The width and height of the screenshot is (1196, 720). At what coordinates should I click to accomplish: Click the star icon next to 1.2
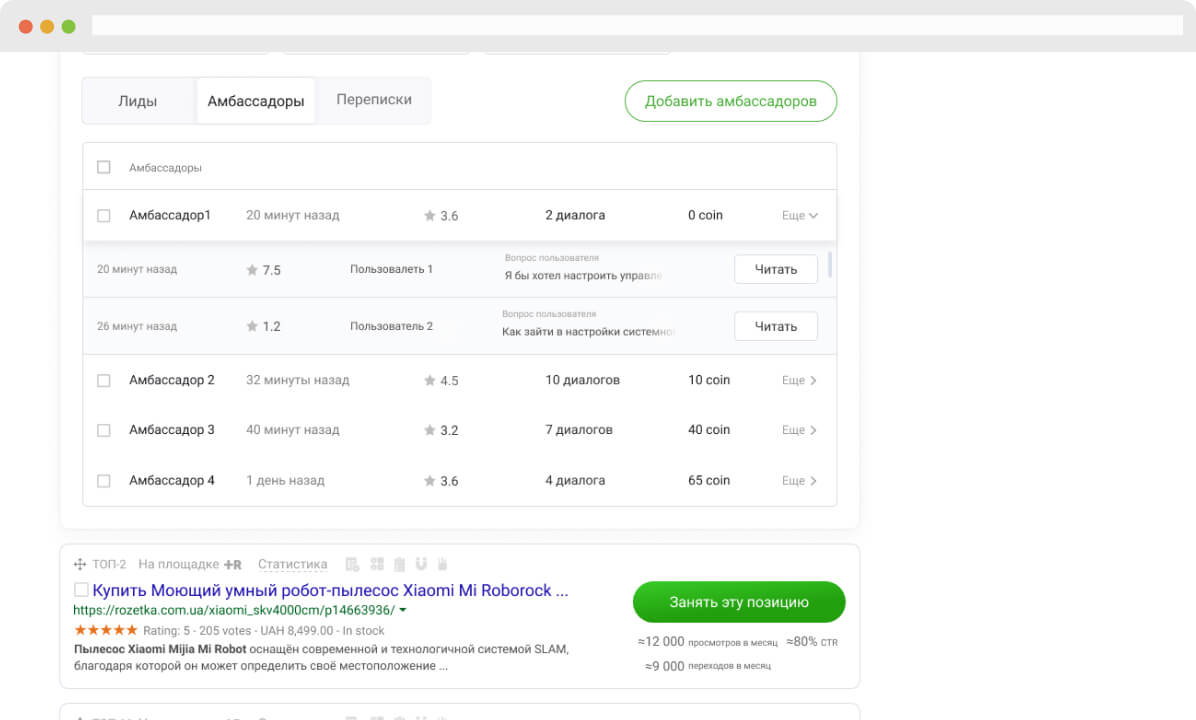coord(252,326)
